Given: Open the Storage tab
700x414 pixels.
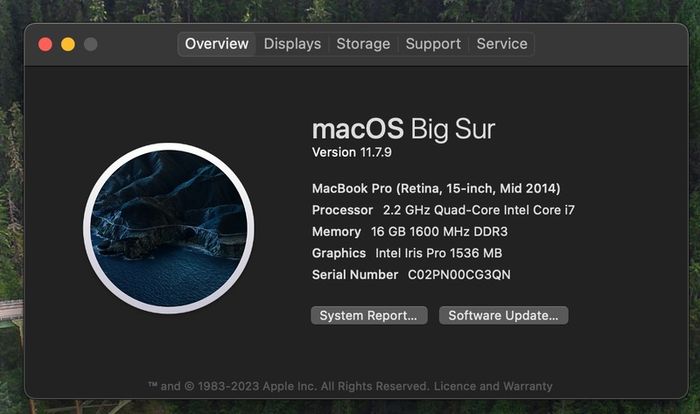Looking at the screenshot, I should point(363,44).
